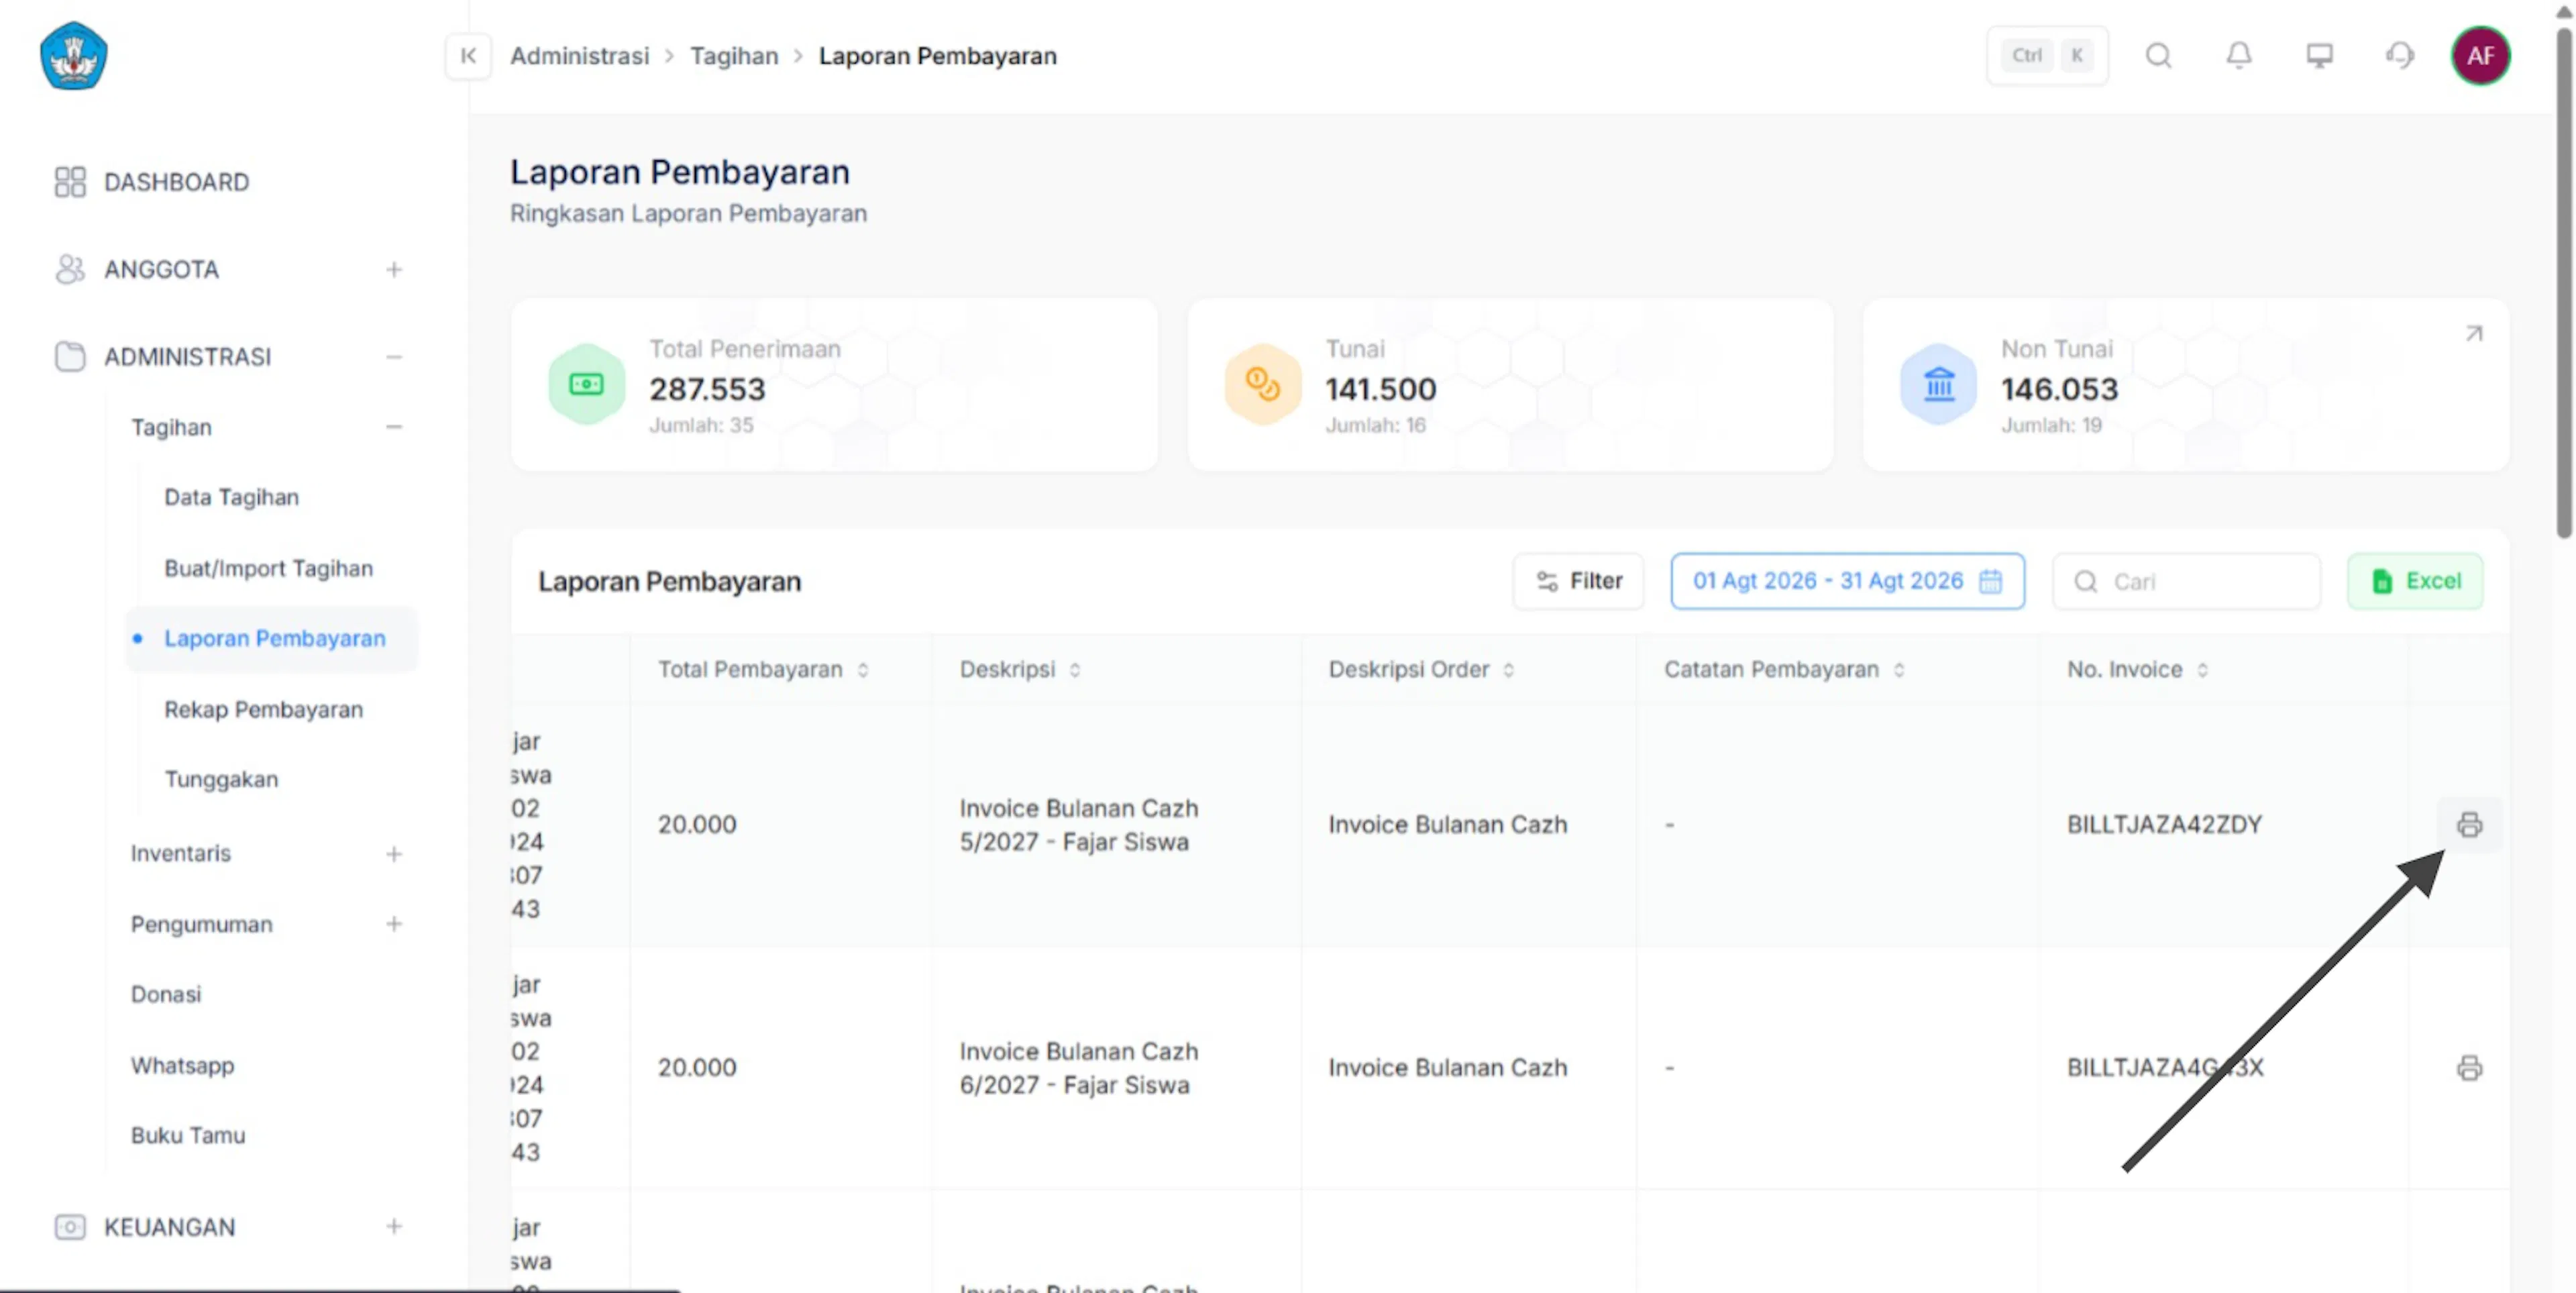
Task: Click the Dashboard grid icon
Action: pyautogui.click(x=70, y=182)
